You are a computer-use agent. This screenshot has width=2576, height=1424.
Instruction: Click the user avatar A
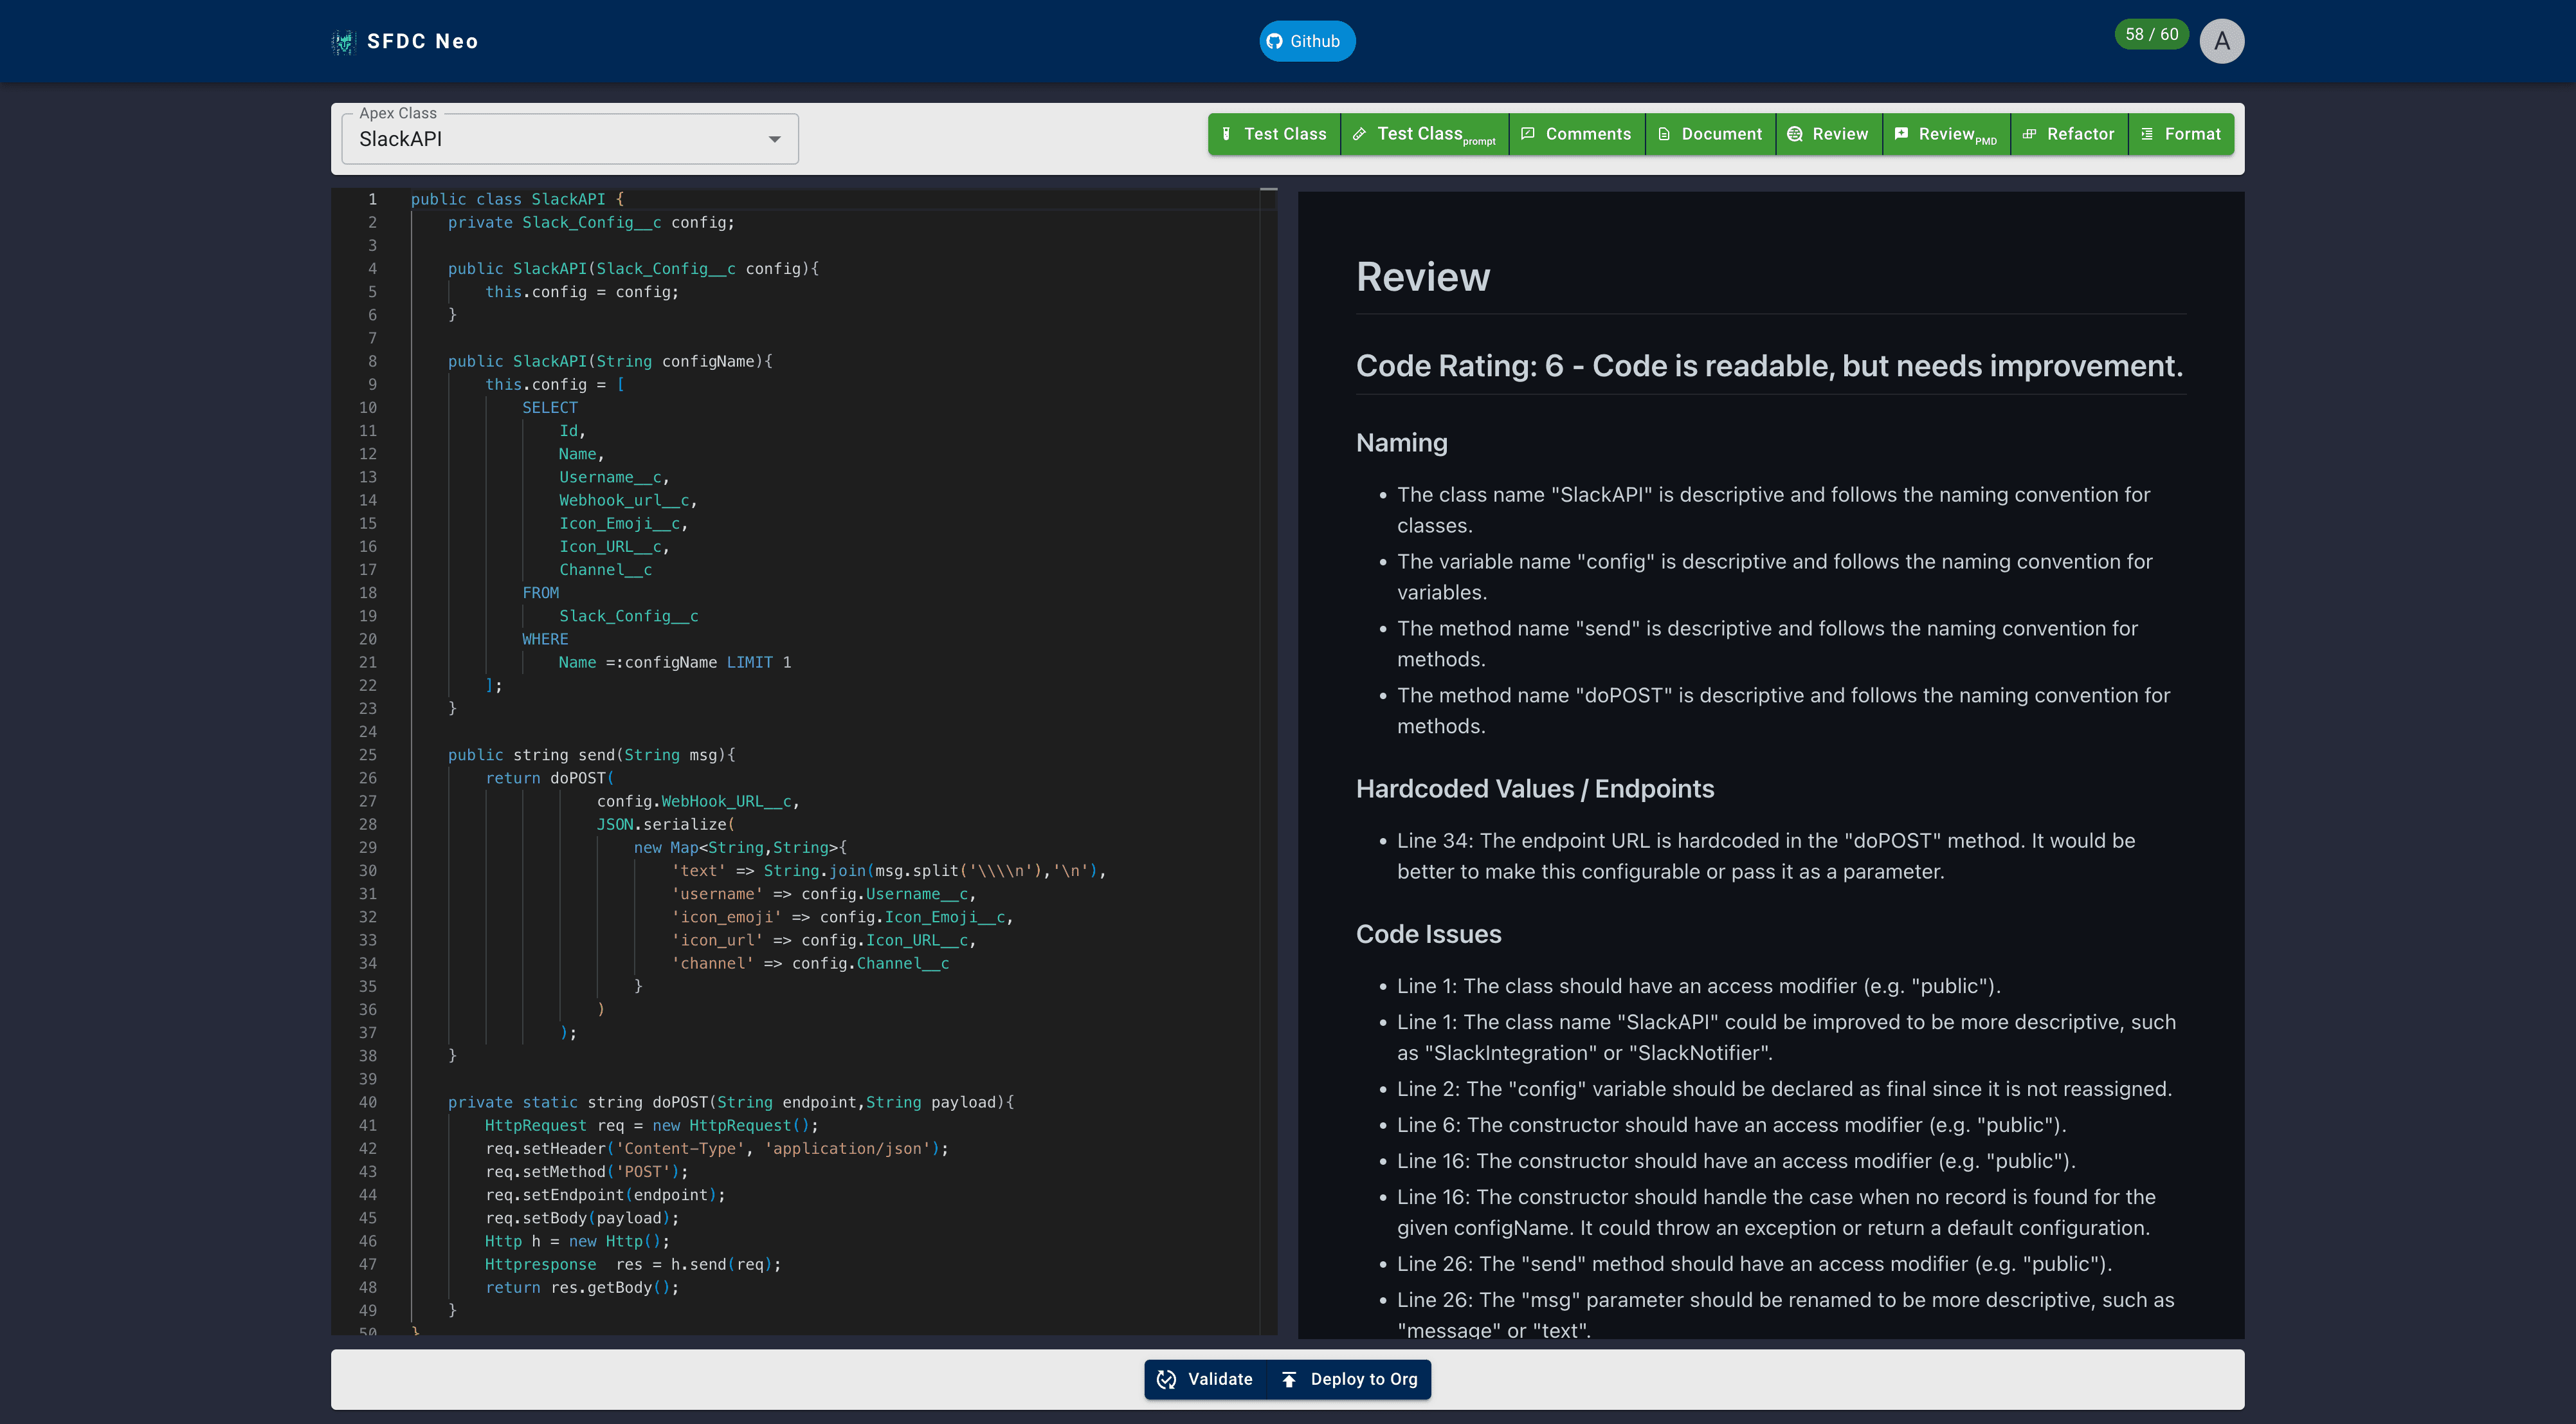click(x=2221, y=41)
